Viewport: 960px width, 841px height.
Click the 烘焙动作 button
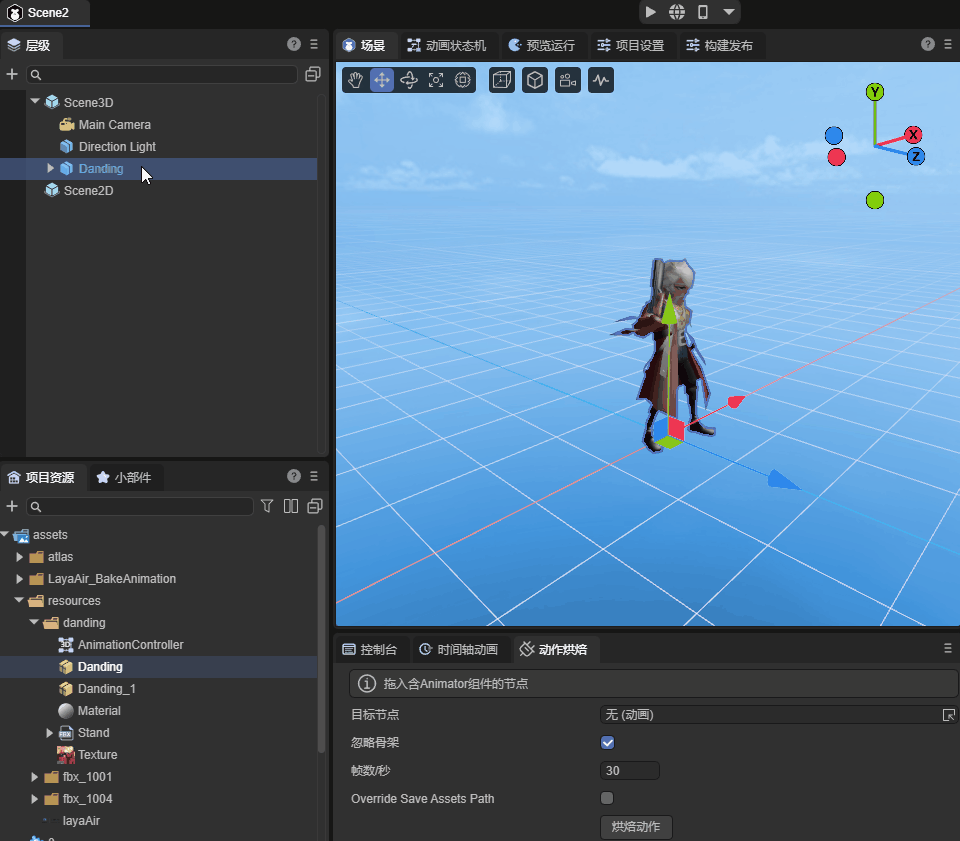[636, 827]
